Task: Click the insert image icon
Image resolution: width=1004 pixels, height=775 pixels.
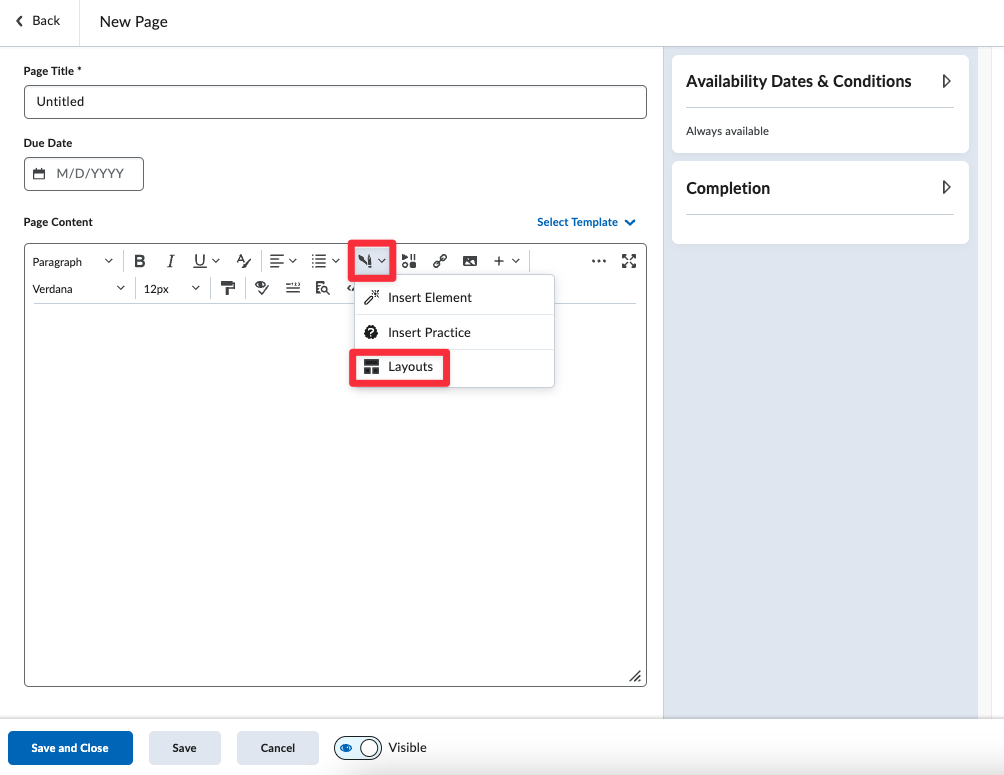Action: tap(470, 261)
